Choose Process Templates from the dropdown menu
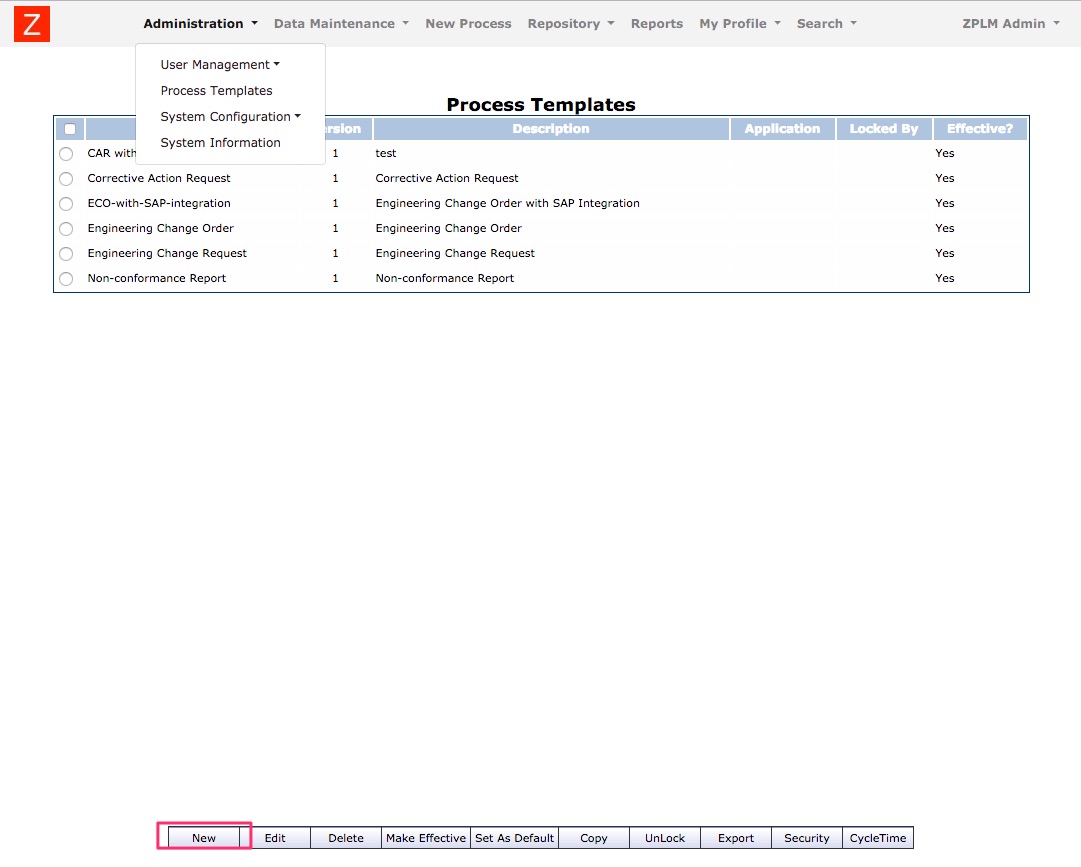The image size is (1081, 867). 217,90
